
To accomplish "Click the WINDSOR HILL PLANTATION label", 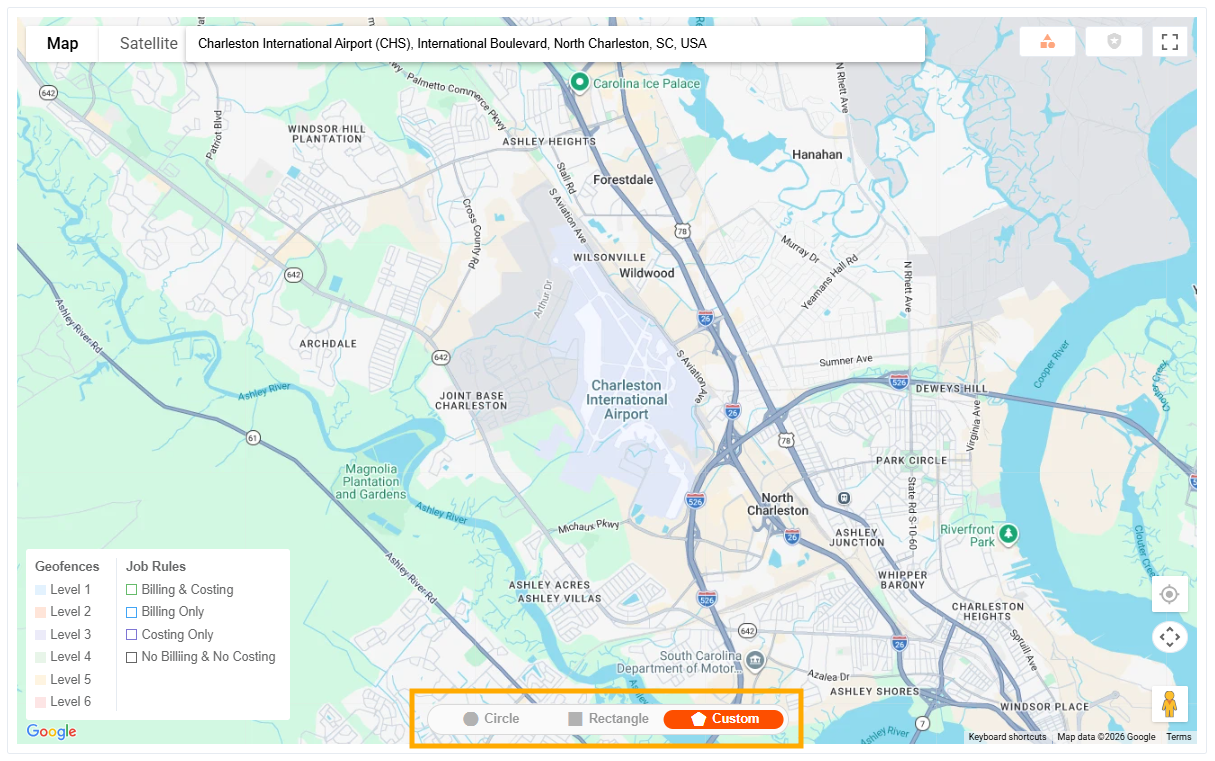I will point(327,134).
